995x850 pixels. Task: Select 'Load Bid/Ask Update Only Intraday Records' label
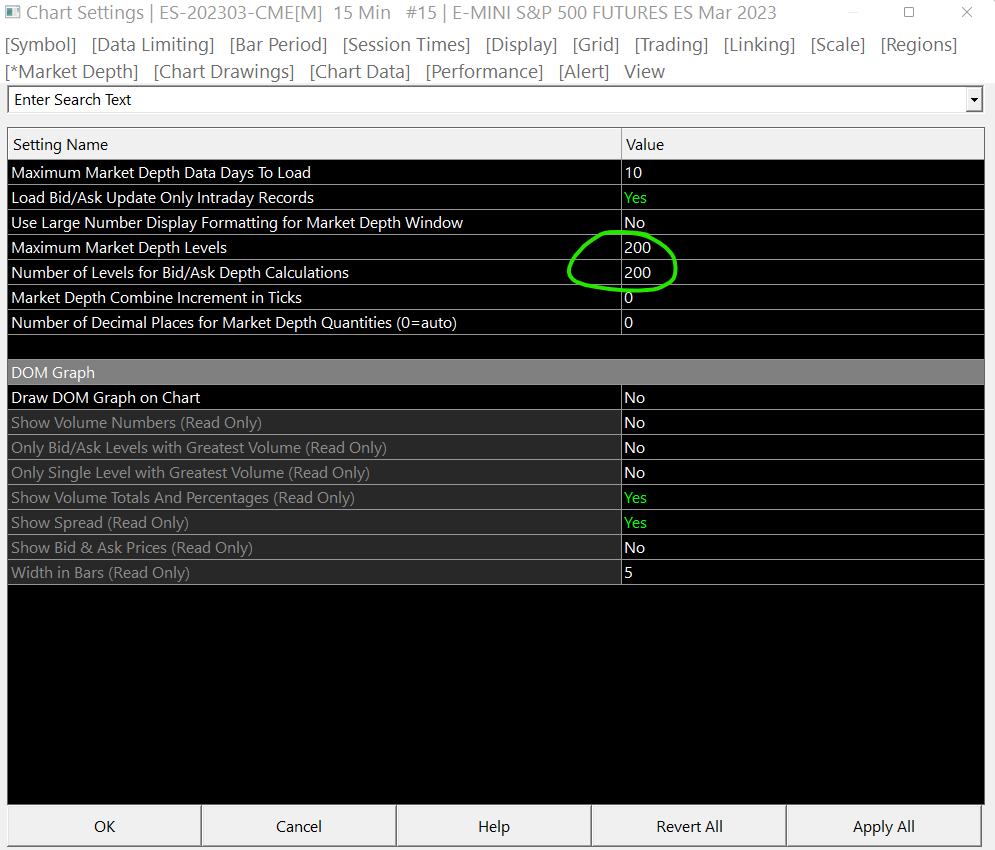[162, 197]
